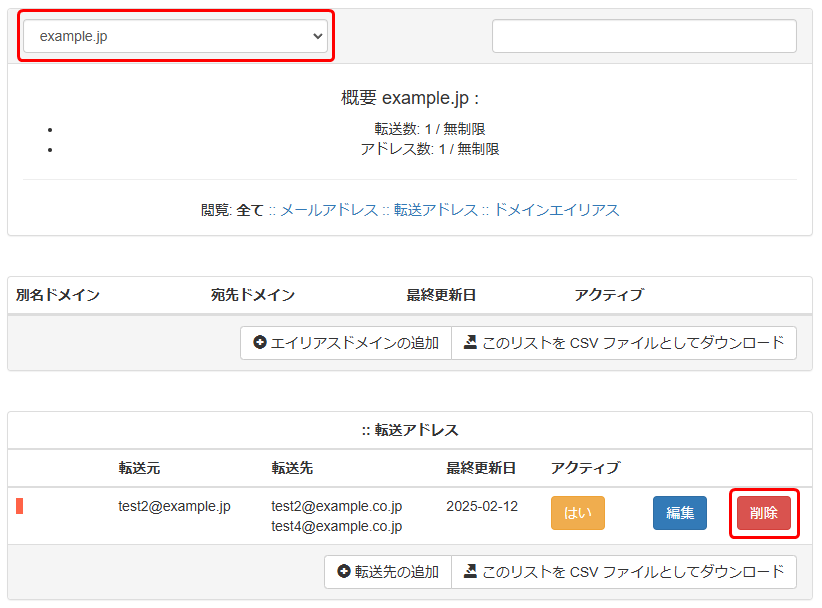Click the アクティブ header in the alias domain table
Image resolution: width=822 pixels, height=608 pixels.
(x=609, y=295)
